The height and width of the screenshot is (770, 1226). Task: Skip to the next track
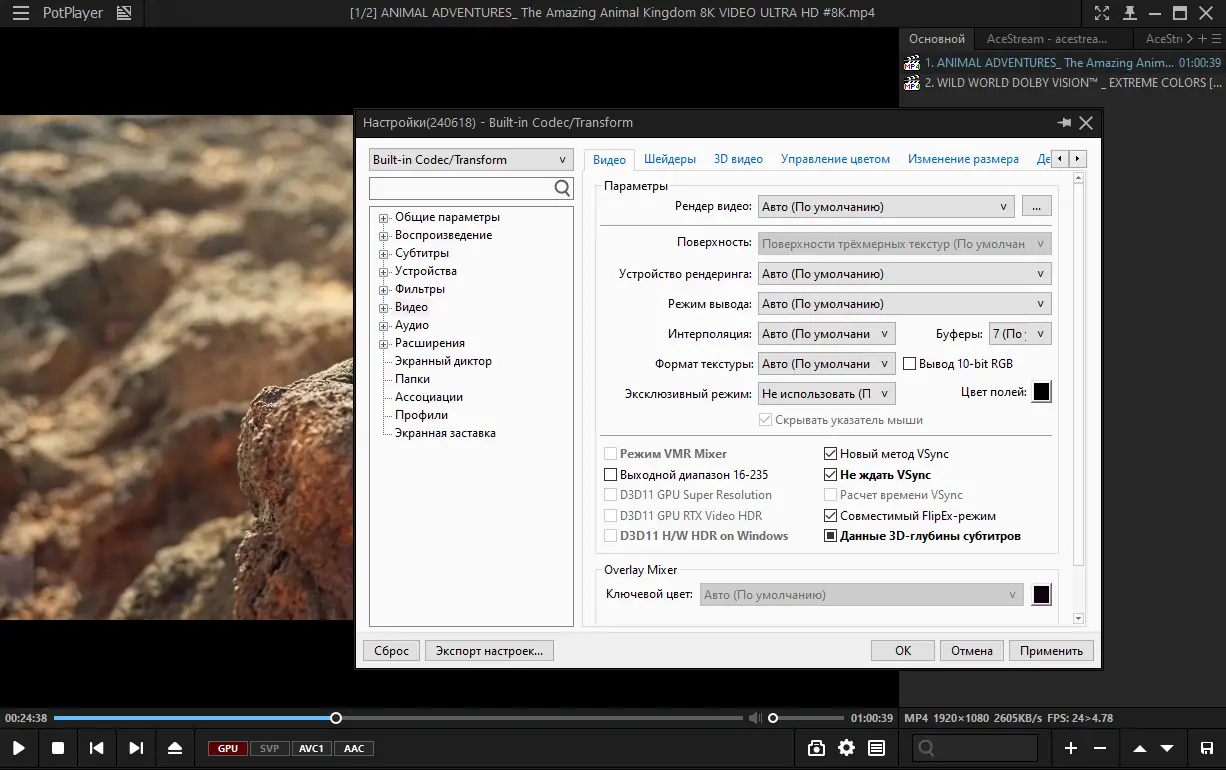click(136, 748)
